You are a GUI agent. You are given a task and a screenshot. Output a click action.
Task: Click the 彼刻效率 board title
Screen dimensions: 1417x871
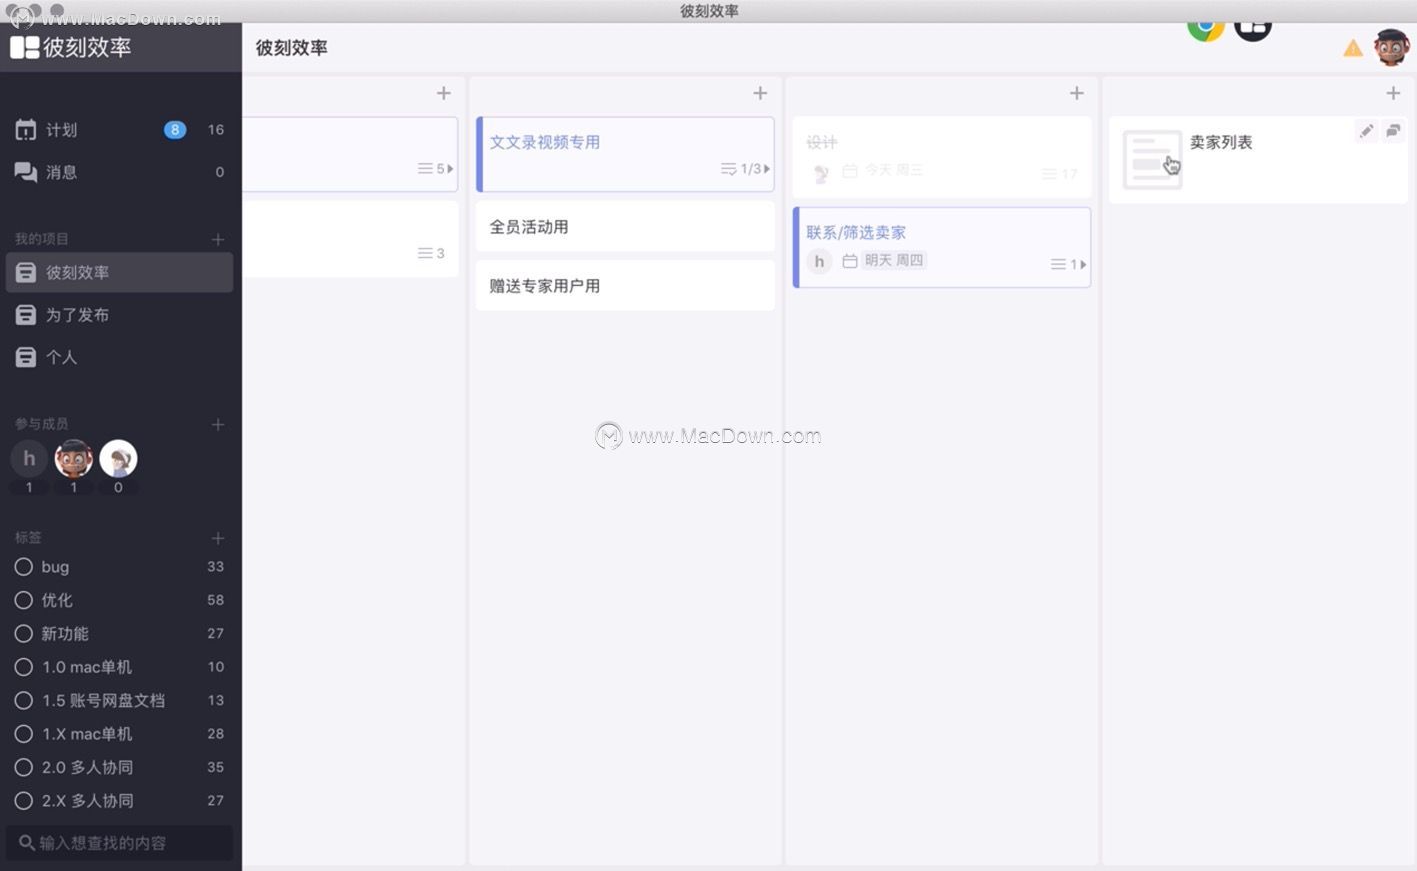pos(292,48)
